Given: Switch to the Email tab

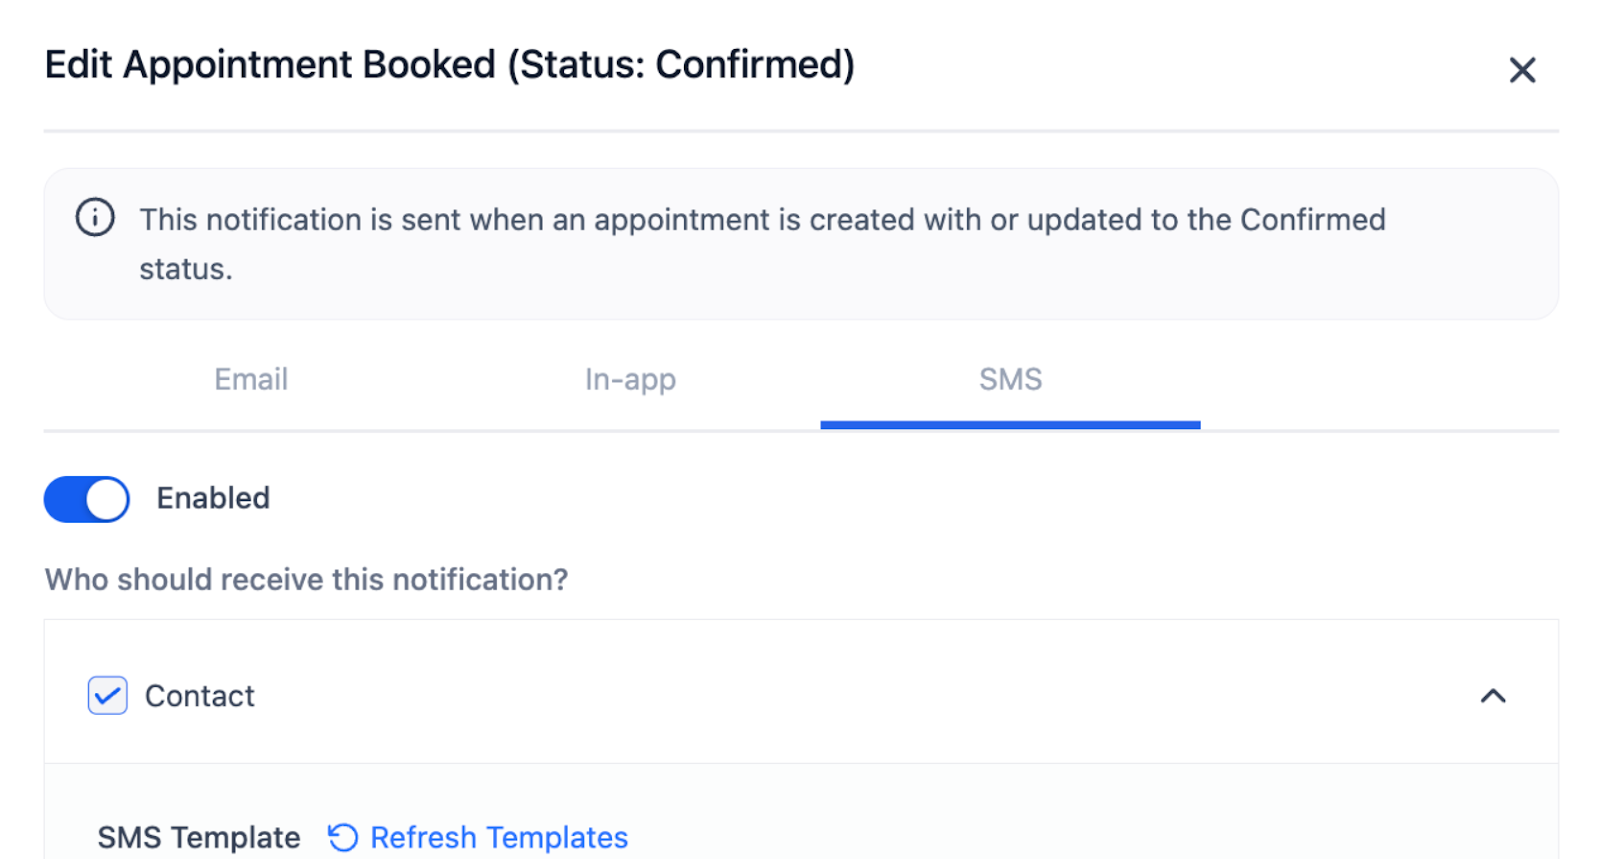Looking at the screenshot, I should 251,380.
